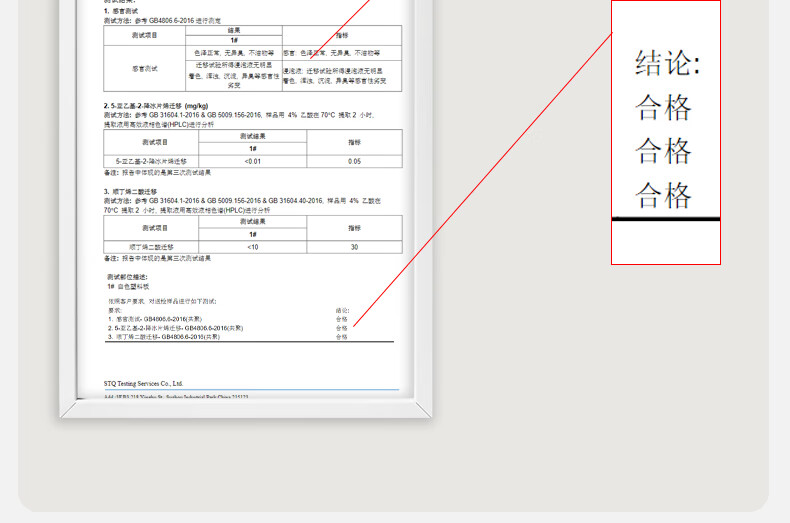Click STQ Testing Services Co., Ltd. text
This screenshot has height=523, width=790.
pos(143,382)
